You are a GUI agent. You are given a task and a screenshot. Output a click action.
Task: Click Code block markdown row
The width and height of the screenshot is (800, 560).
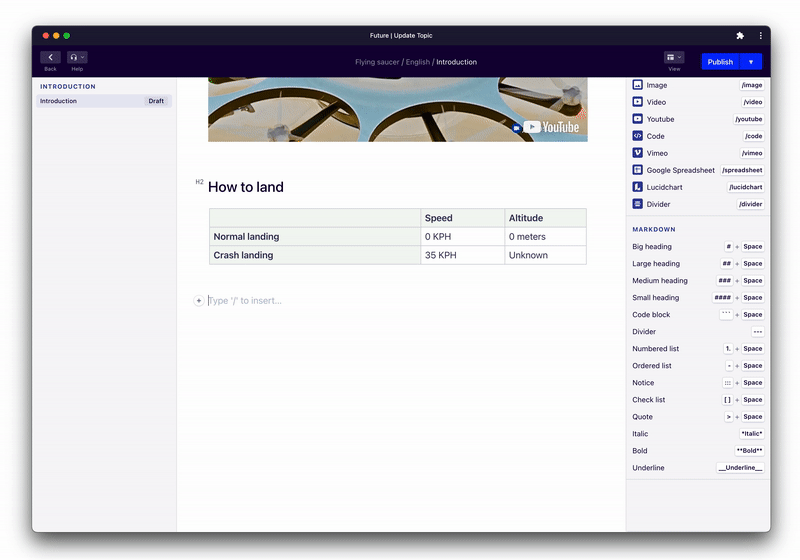pyautogui.click(x=697, y=315)
